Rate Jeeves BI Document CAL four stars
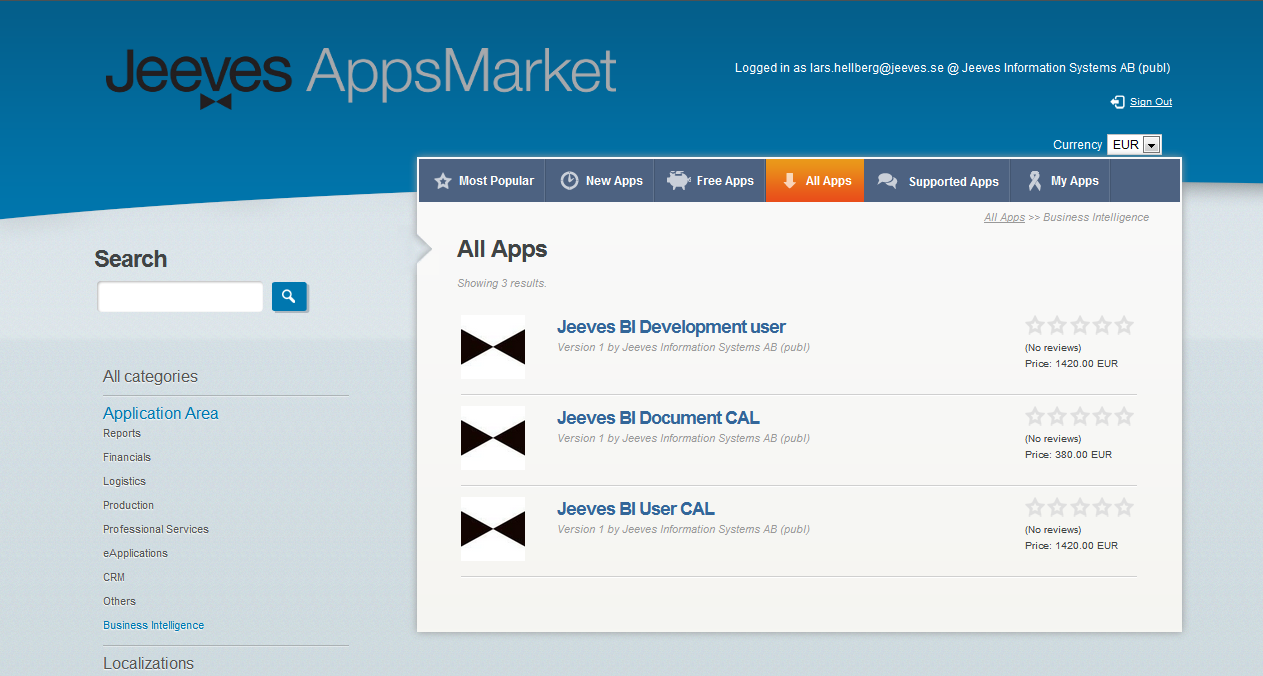Viewport: 1263px width, 676px height. 1102,416
